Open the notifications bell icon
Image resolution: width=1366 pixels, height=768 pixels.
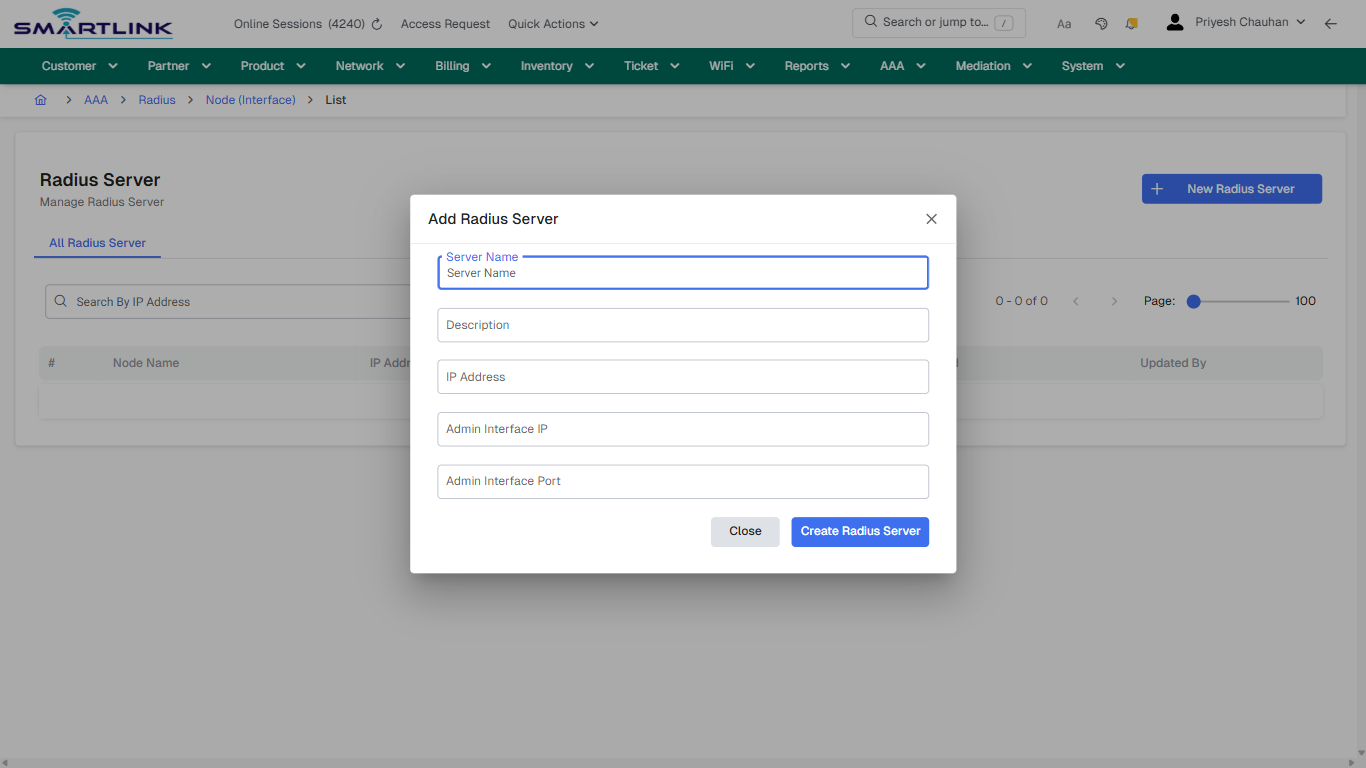coord(1131,23)
